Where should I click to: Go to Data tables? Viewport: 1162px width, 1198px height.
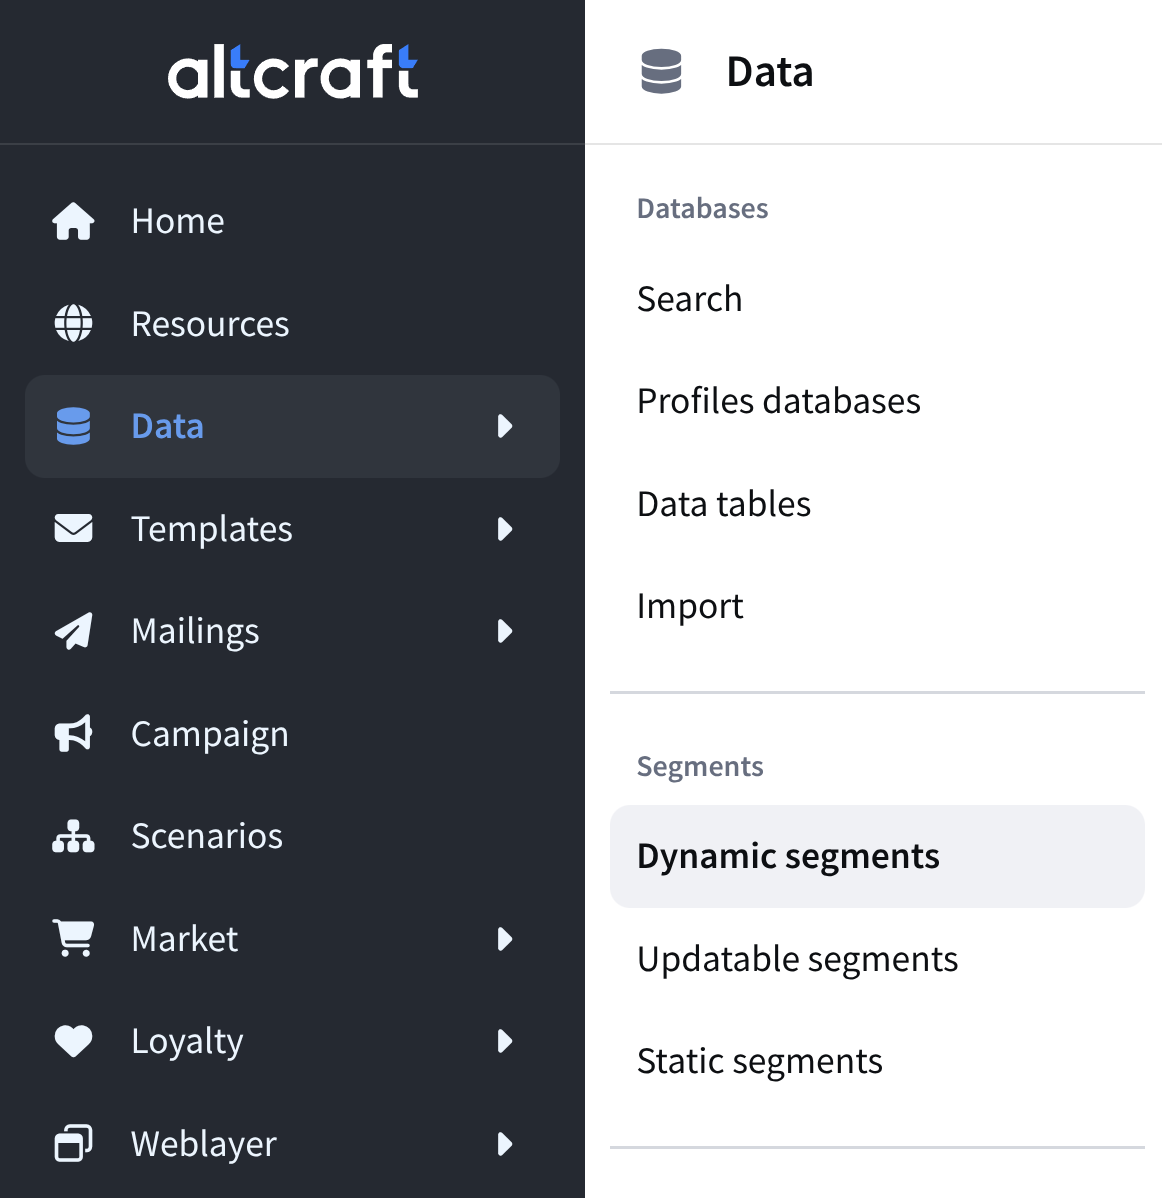pos(724,504)
